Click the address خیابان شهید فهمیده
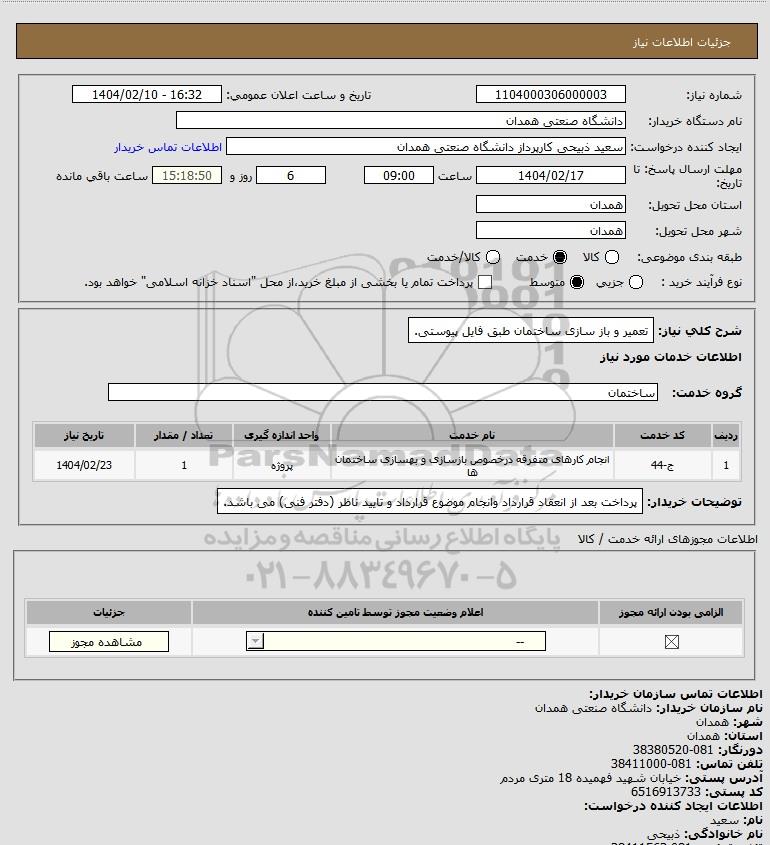The width and height of the screenshot is (770, 845). point(591,778)
